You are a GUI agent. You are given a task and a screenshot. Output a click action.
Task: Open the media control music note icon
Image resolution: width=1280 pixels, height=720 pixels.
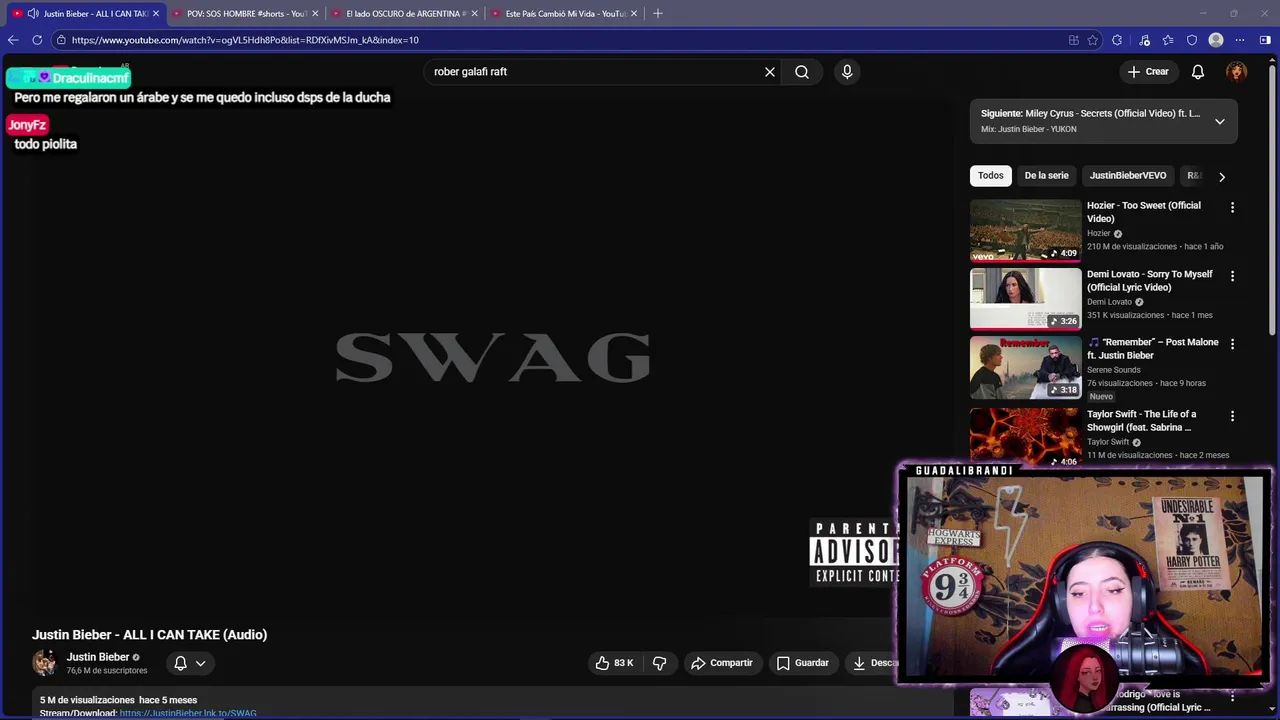tap(1144, 40)
